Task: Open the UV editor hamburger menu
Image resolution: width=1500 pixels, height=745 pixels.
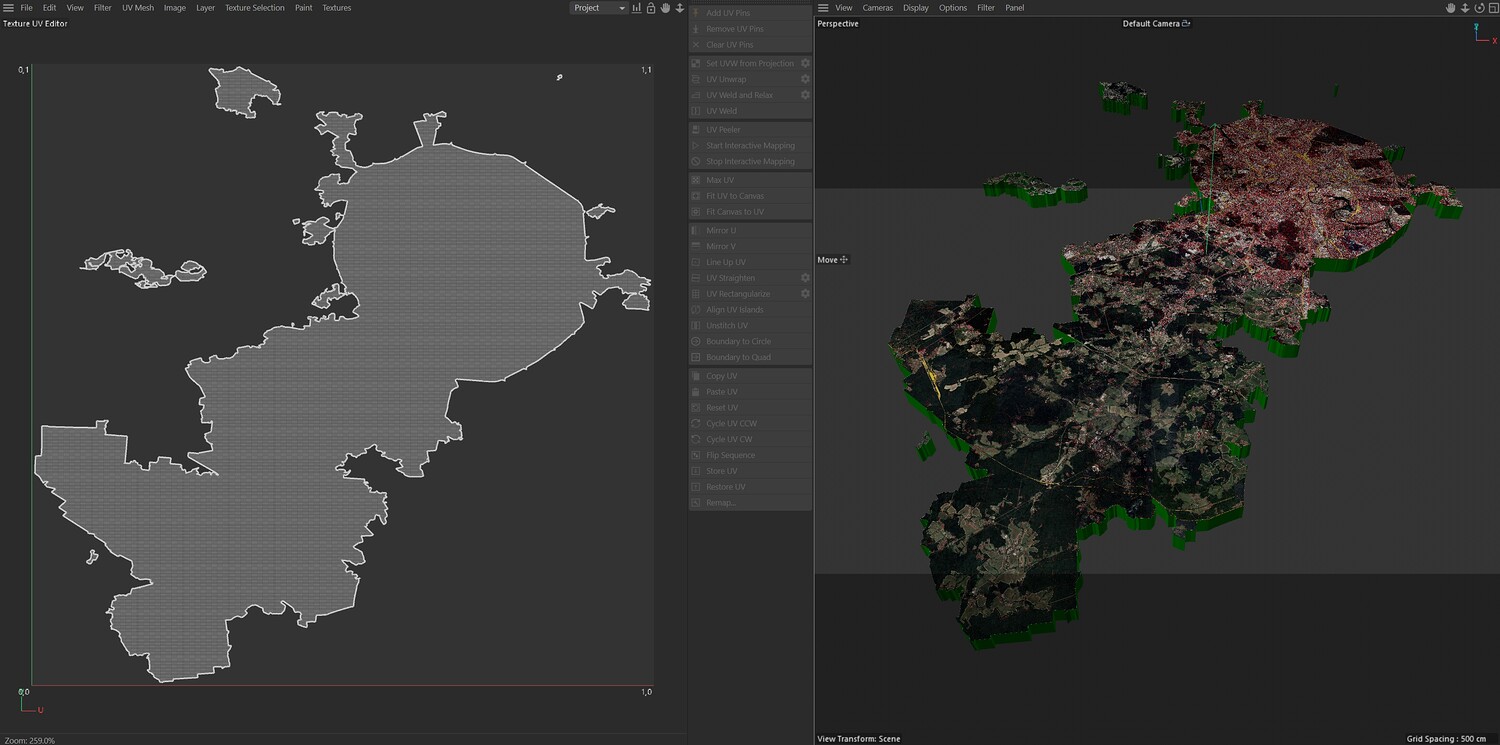Action: (8, 8)
